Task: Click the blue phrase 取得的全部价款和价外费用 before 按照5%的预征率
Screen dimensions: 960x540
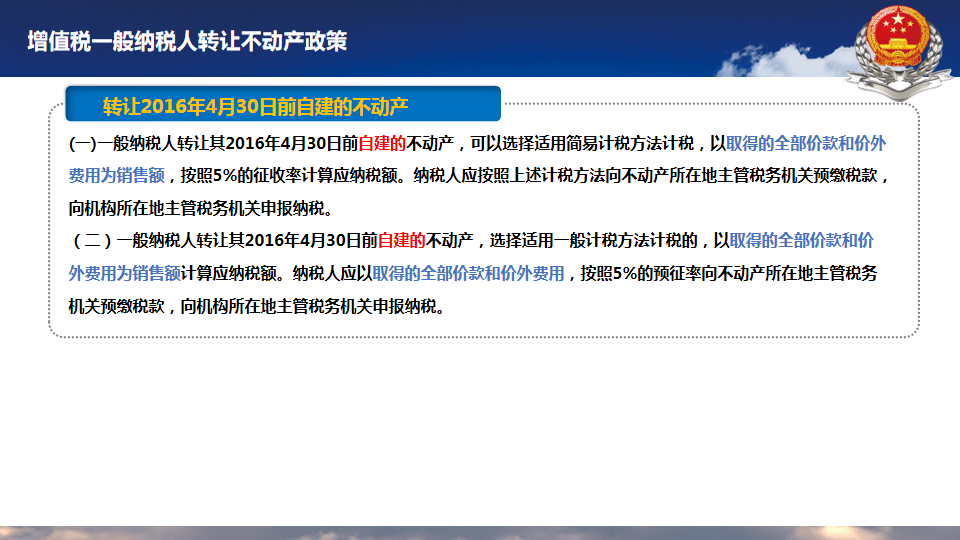Action: (x=468, y=273)
